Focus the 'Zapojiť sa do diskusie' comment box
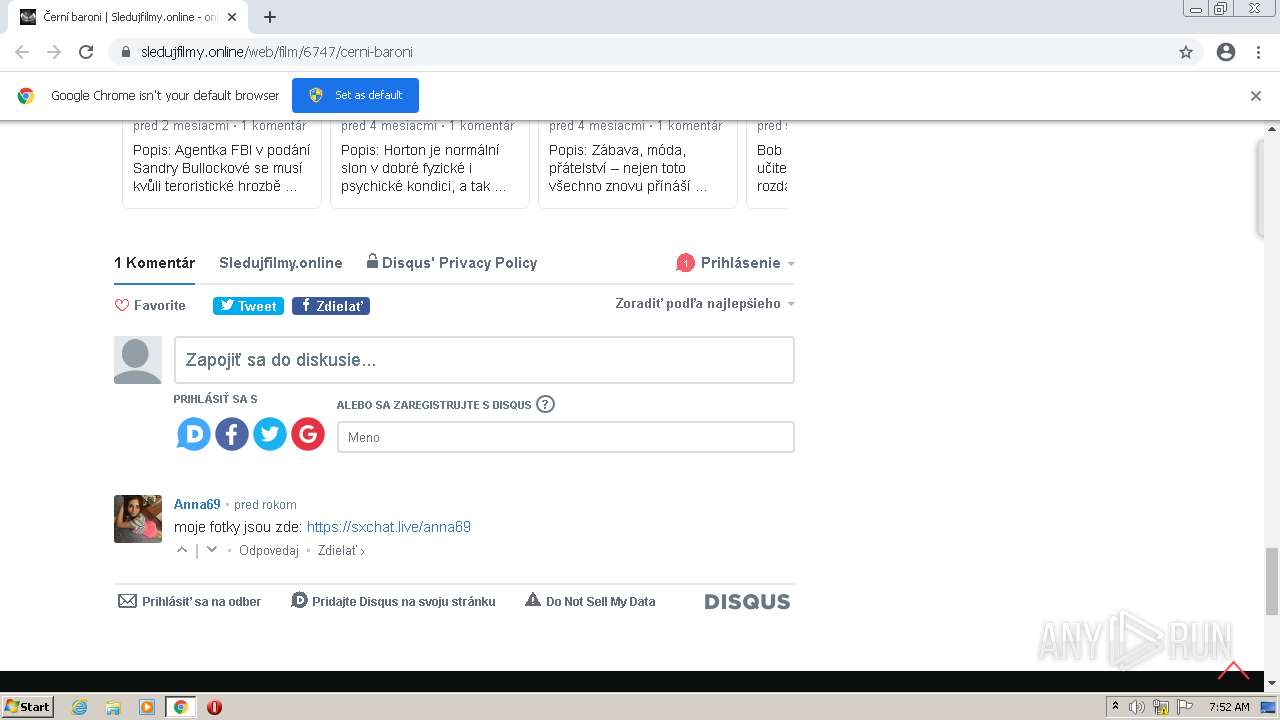This screenshot has height=720, width=1280. (484, 360)
